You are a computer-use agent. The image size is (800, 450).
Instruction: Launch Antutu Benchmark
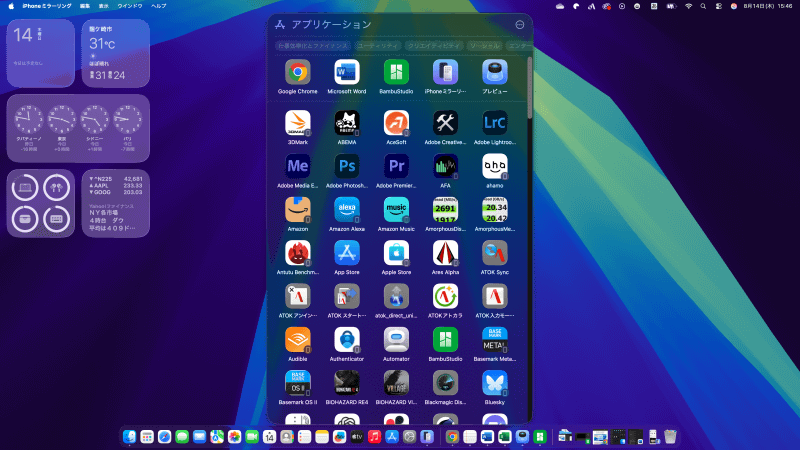tap(297, 253)
